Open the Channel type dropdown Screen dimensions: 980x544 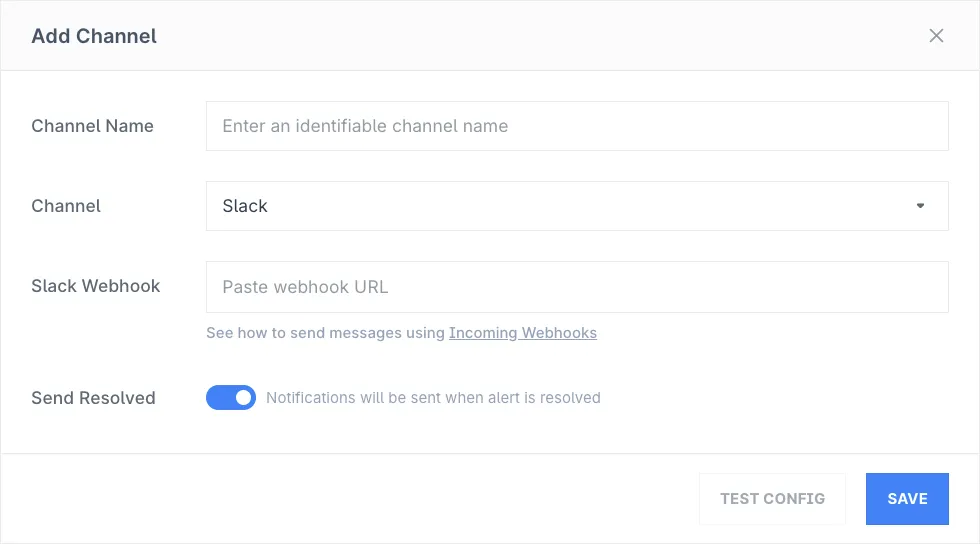tap(576, 206)
